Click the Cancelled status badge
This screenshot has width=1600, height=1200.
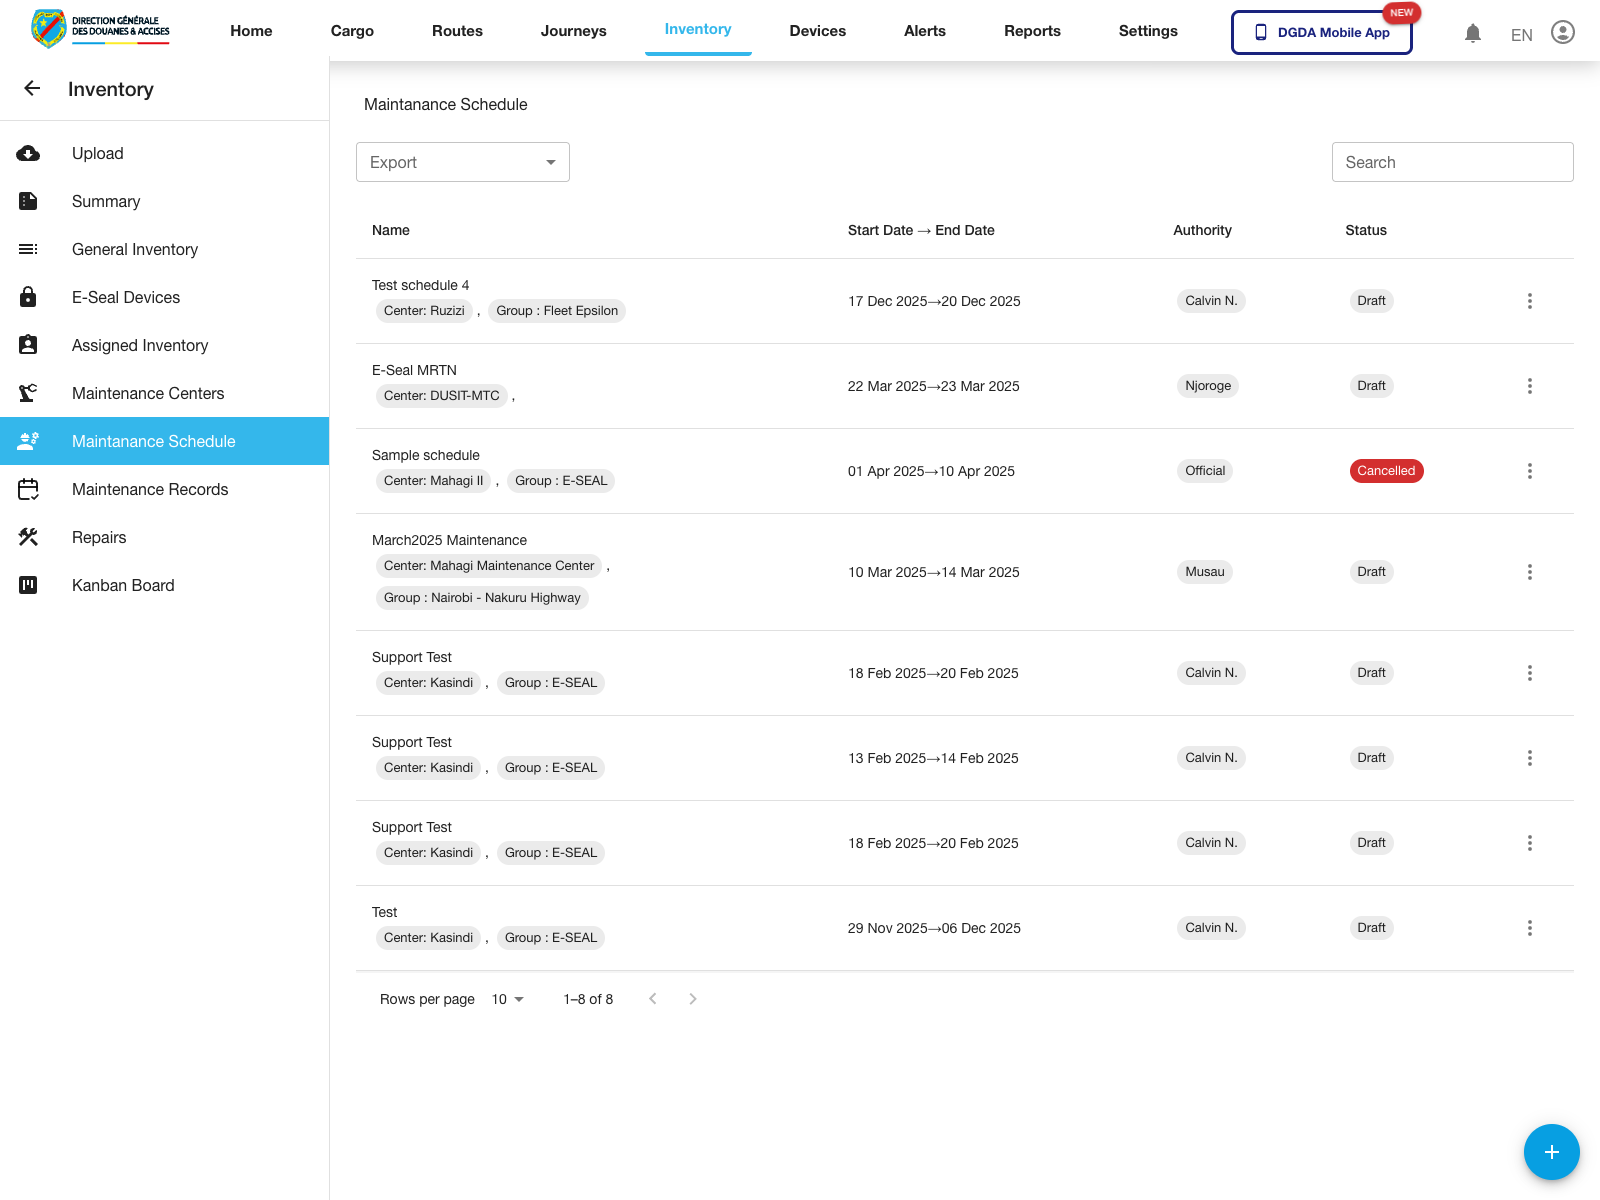click(x=1385, y=471)
